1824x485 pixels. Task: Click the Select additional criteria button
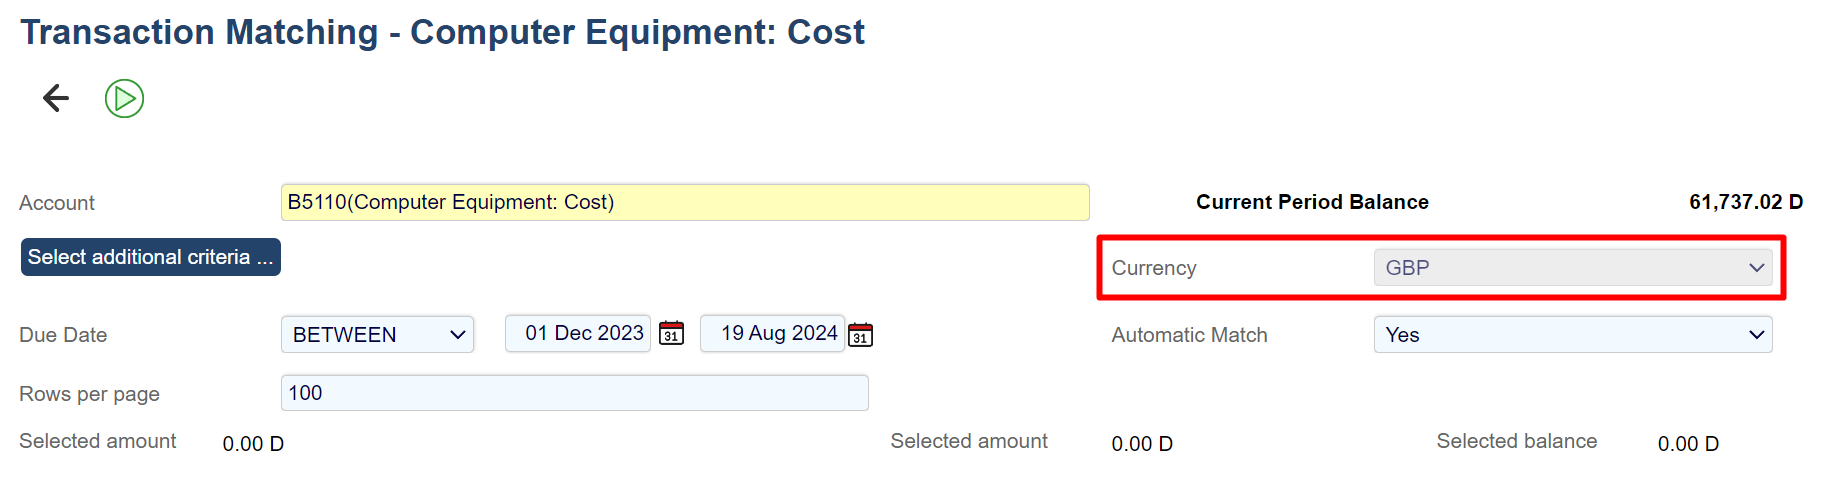151,257
